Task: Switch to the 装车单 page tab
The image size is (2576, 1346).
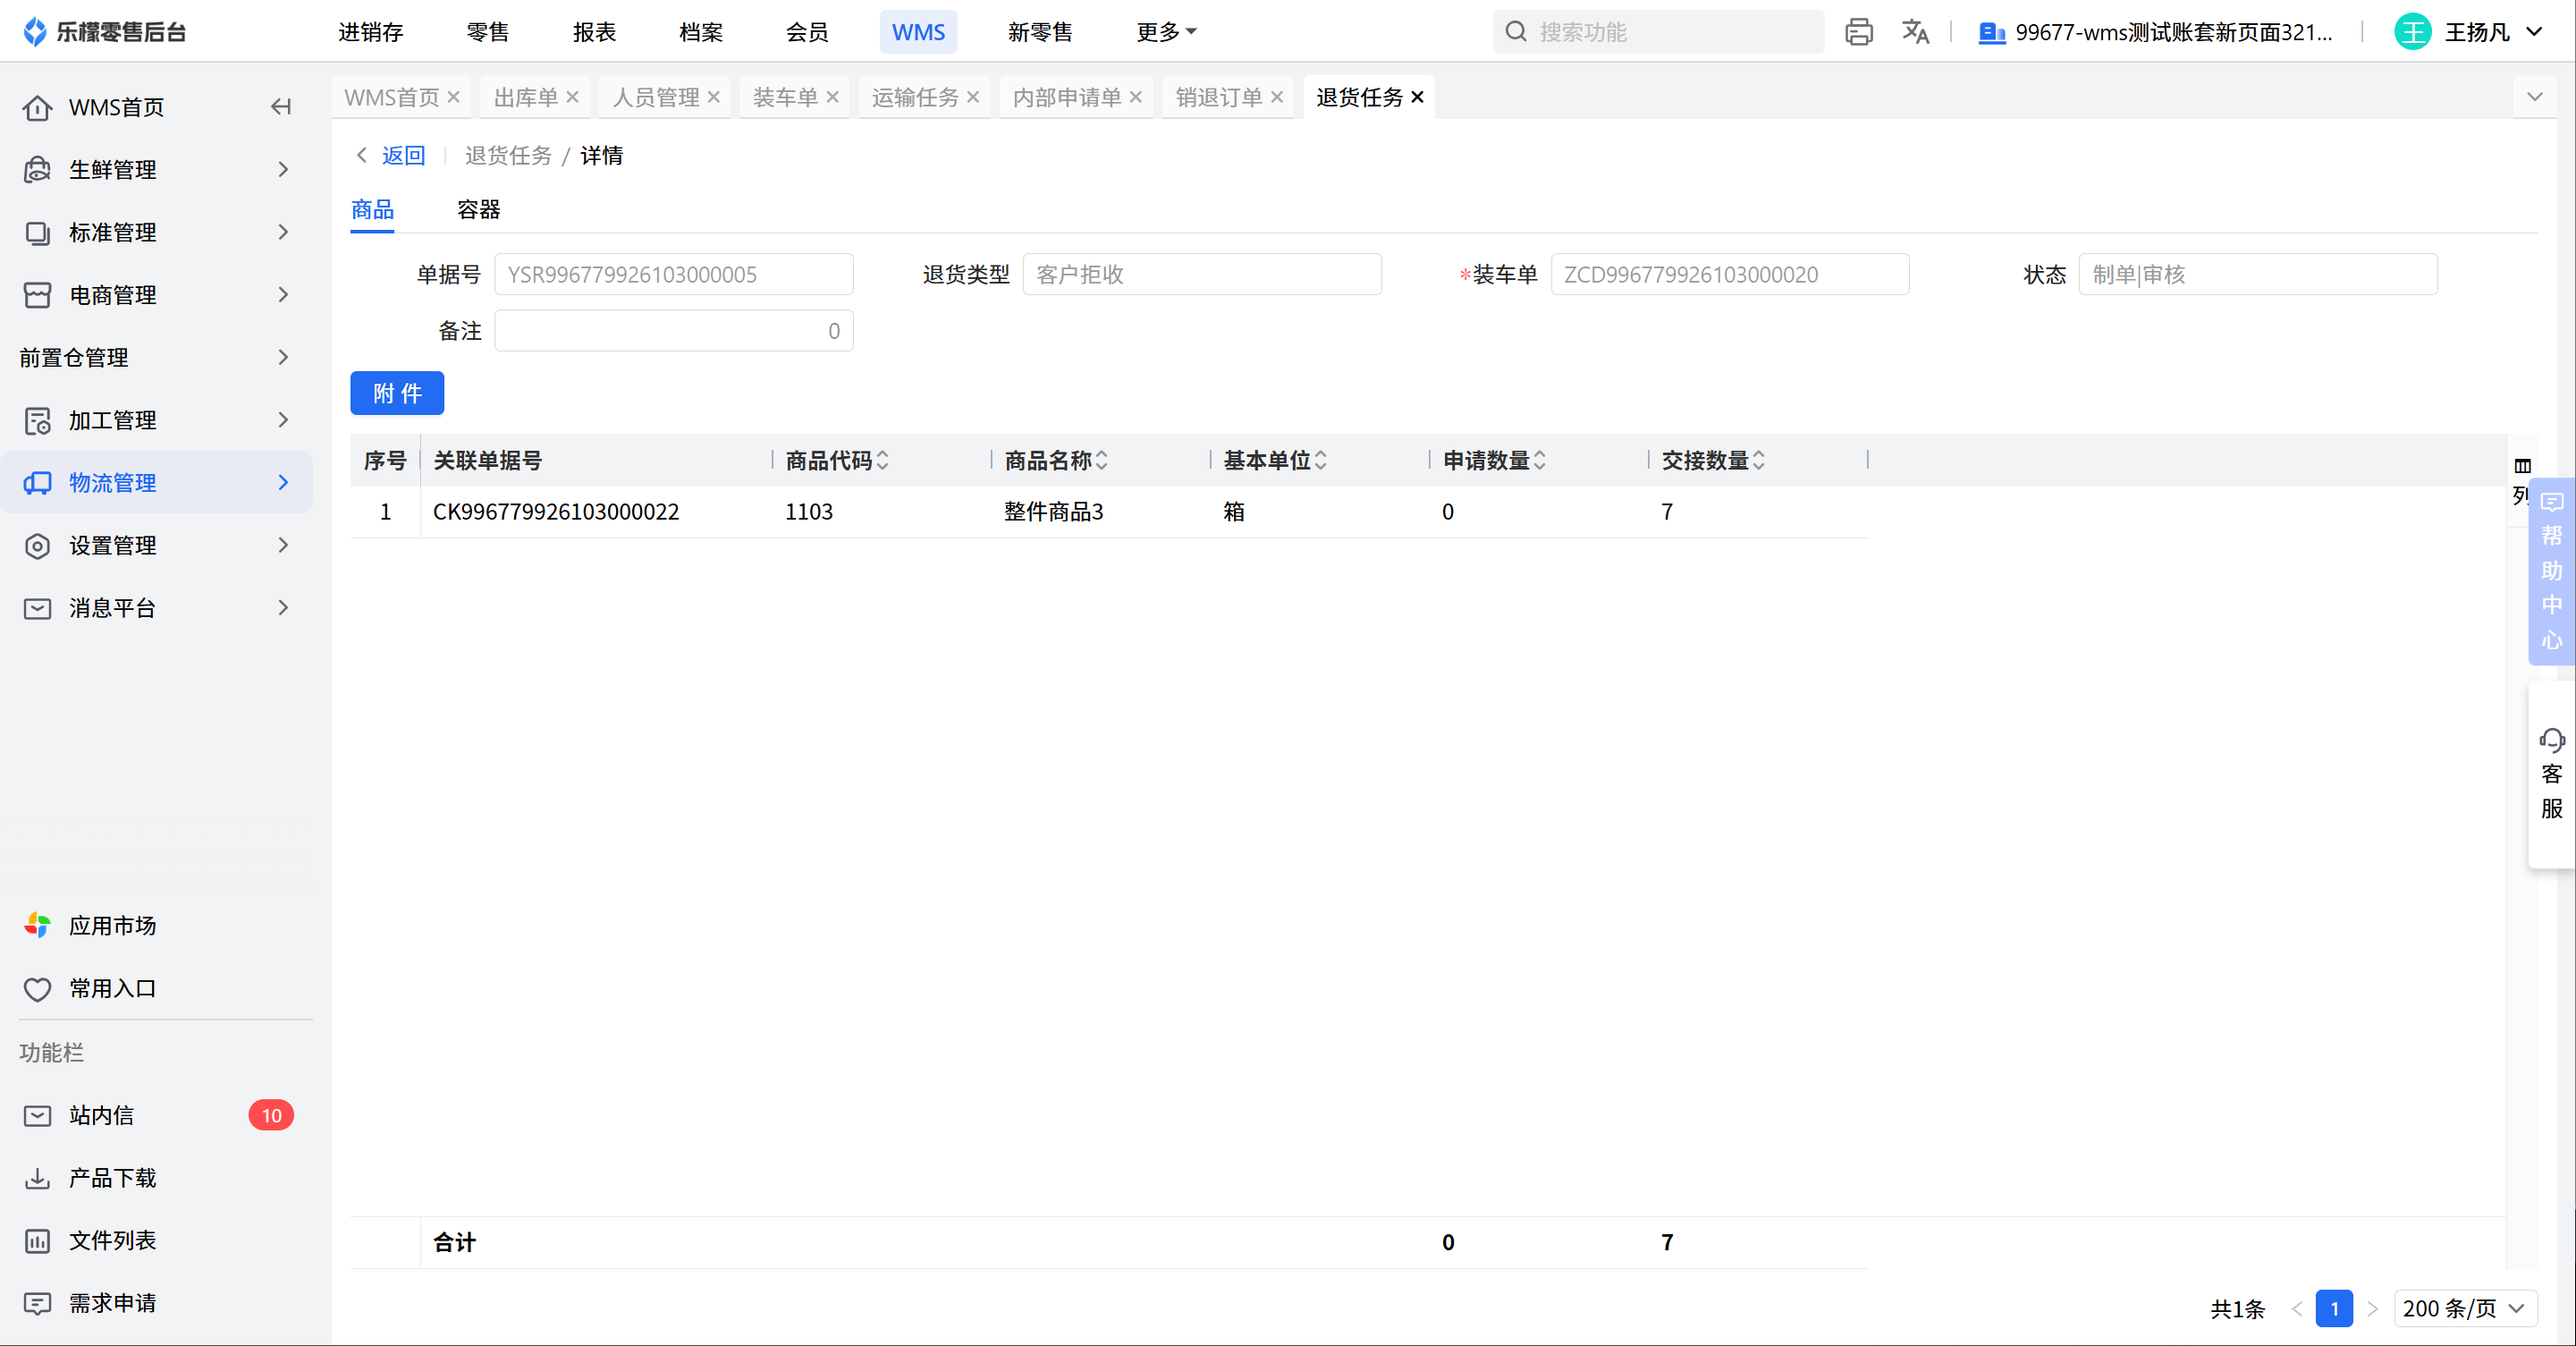Action: coord(784,97)
